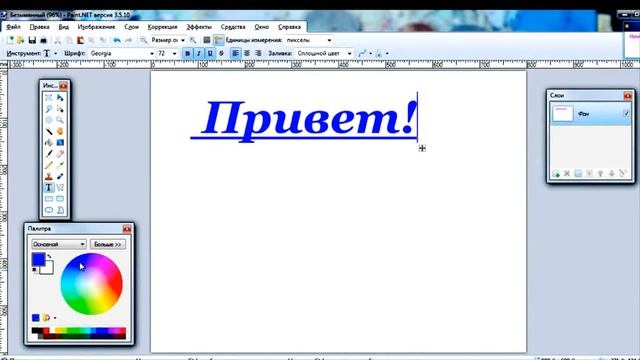640x360 pixels.
Task: Click the Zoom in toolbar icon
Action: click(x=193, y=40)
